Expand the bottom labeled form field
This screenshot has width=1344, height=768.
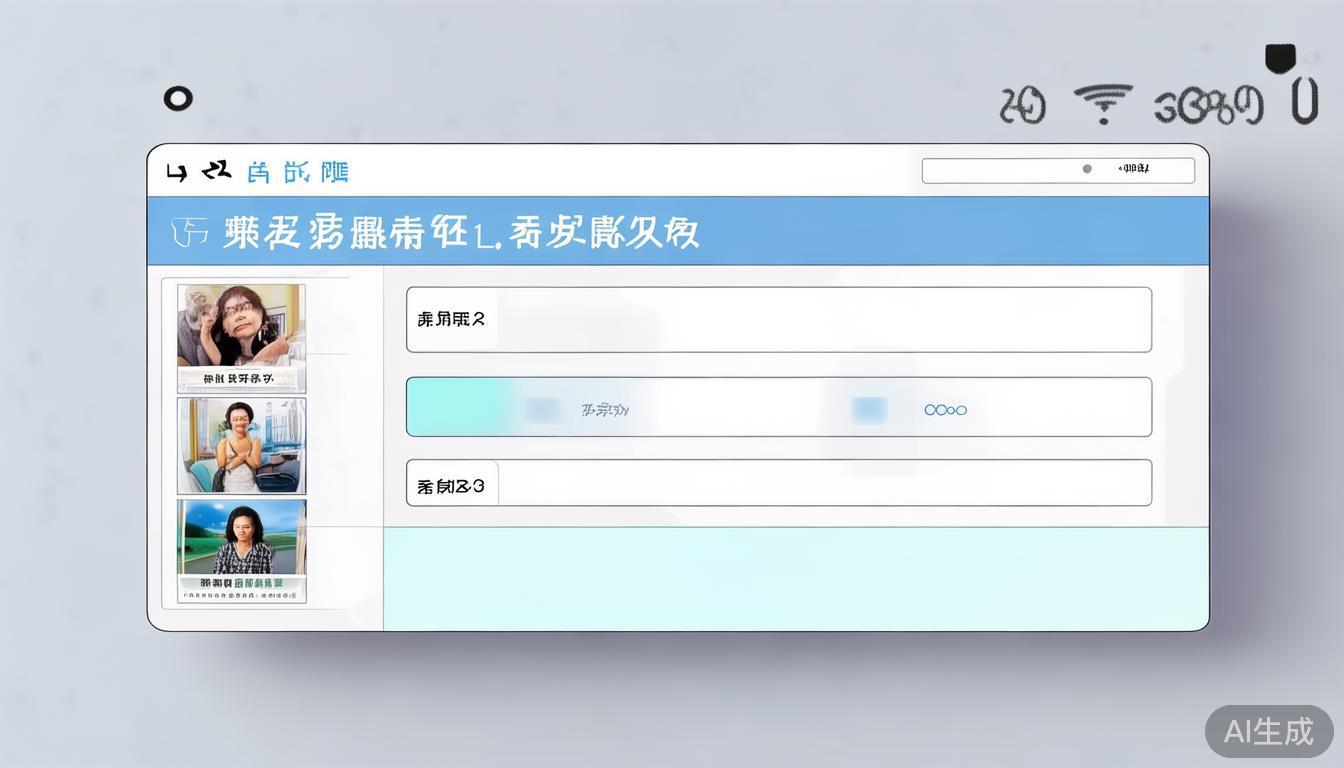click(451, 484)
